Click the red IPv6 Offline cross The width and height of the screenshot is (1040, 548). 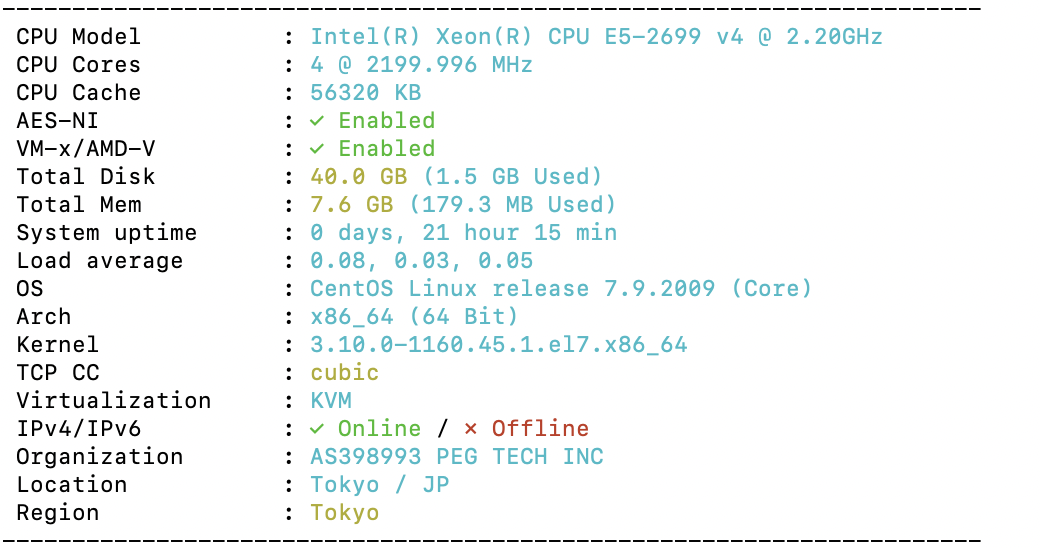(x=470, y=429)
